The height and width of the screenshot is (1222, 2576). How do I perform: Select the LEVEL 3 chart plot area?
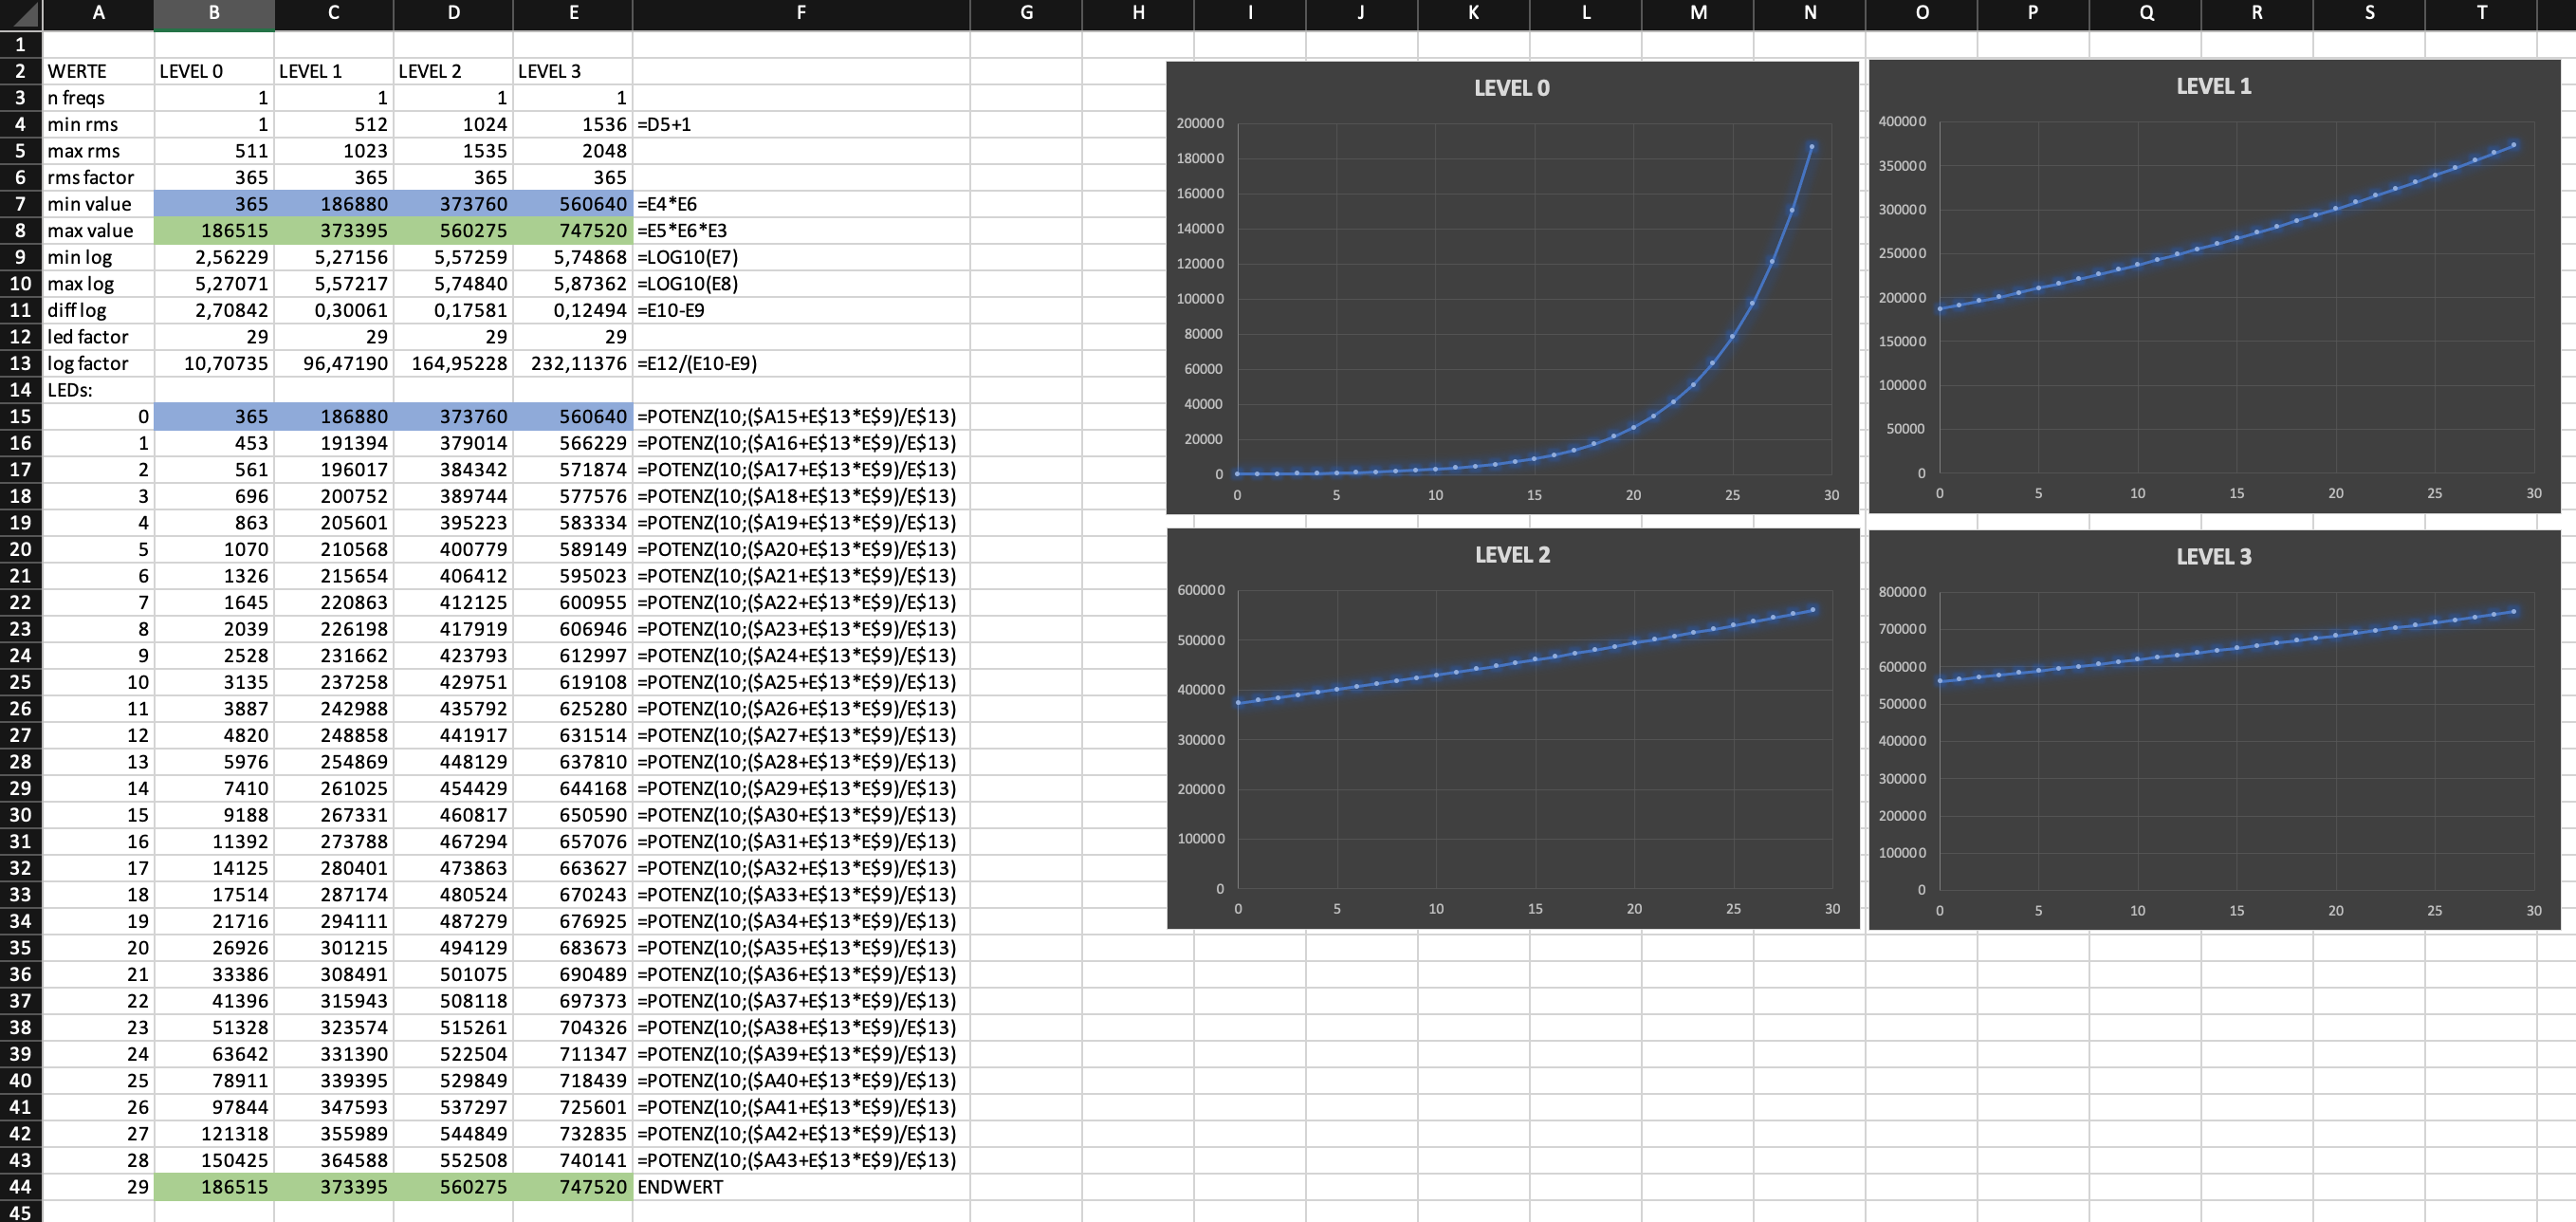point(2237,741)
